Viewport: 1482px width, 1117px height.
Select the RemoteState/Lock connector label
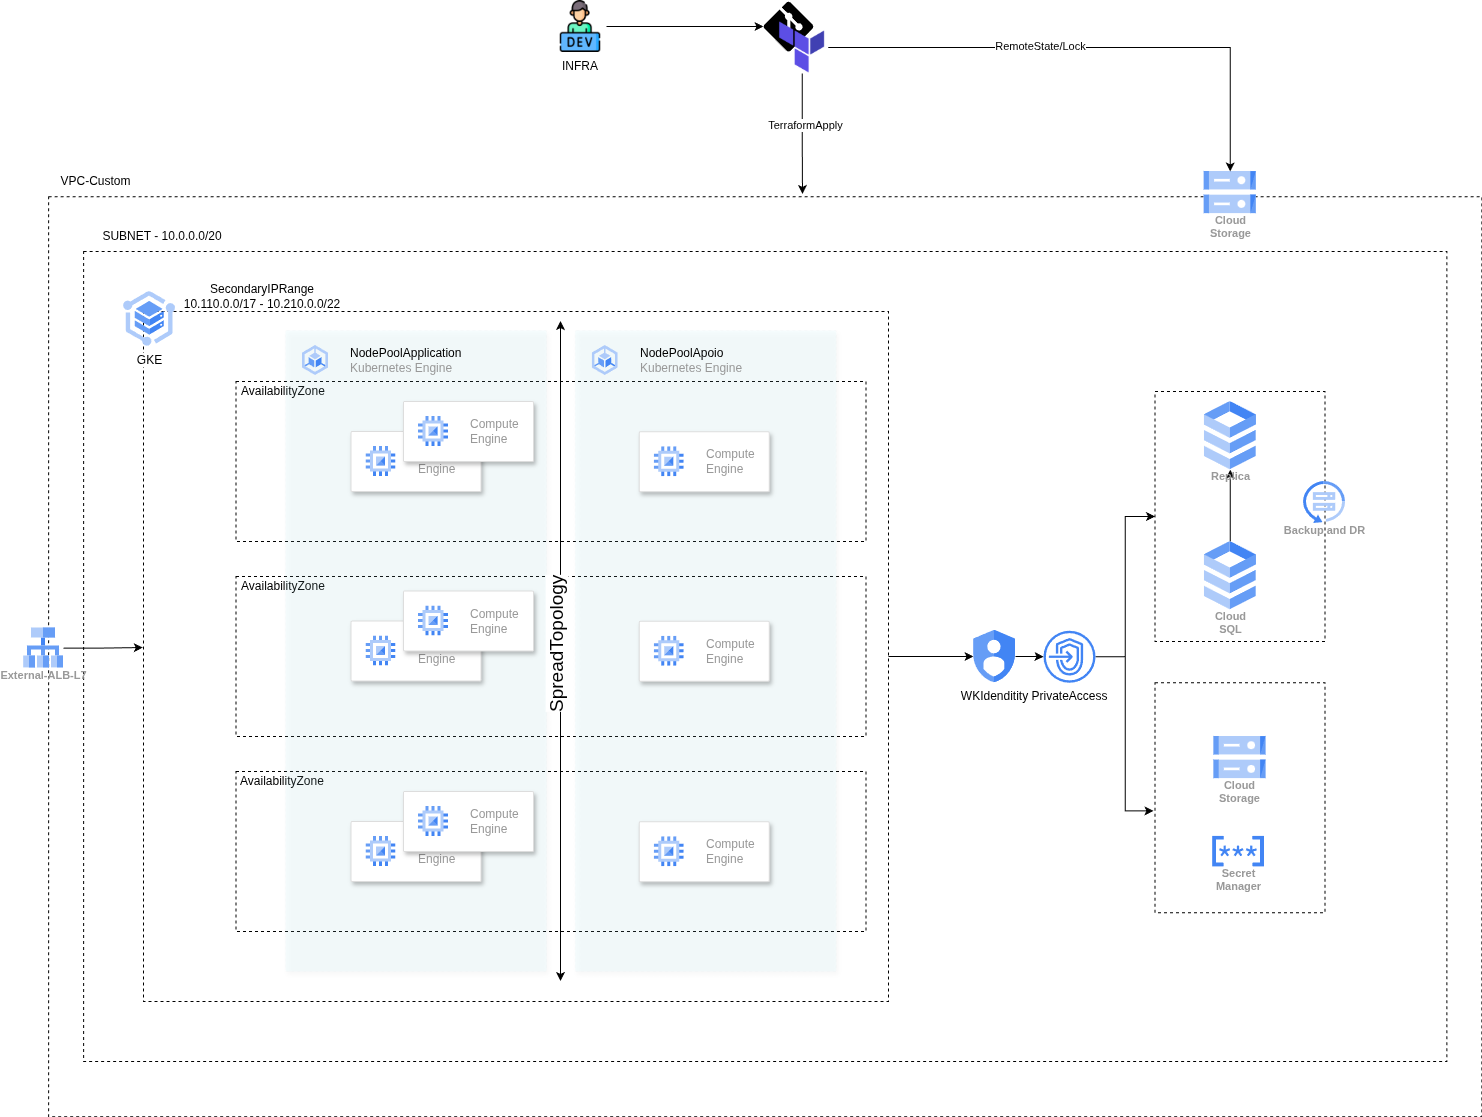pos(1040,46)
